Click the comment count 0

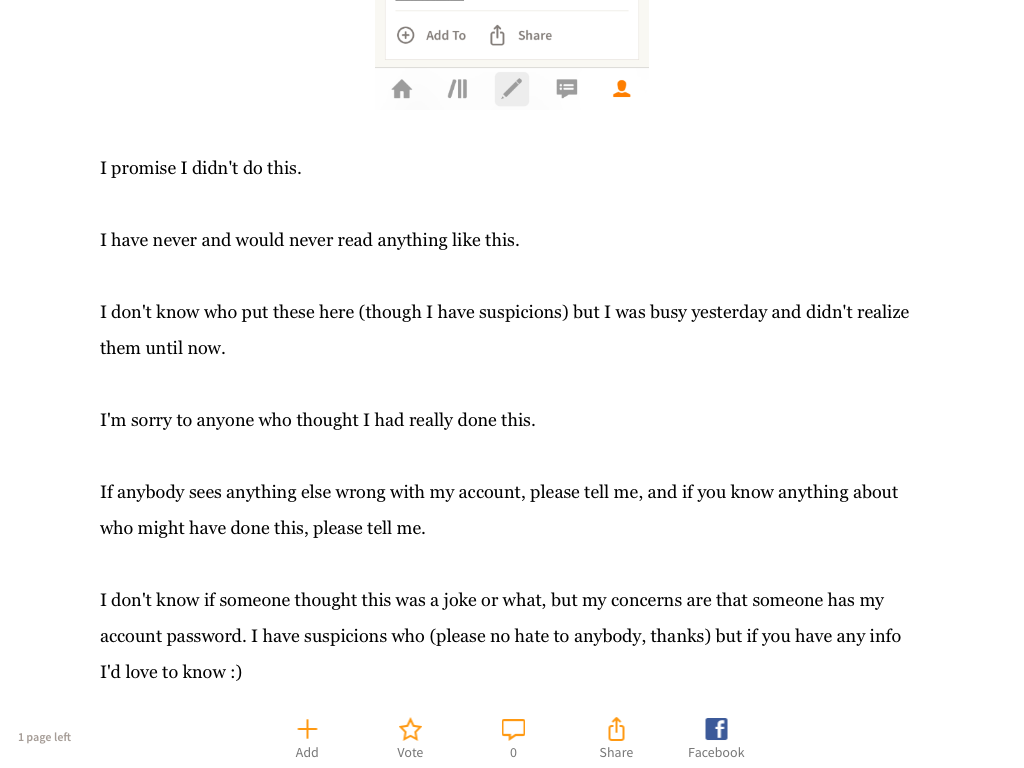(x=513, y=752)
